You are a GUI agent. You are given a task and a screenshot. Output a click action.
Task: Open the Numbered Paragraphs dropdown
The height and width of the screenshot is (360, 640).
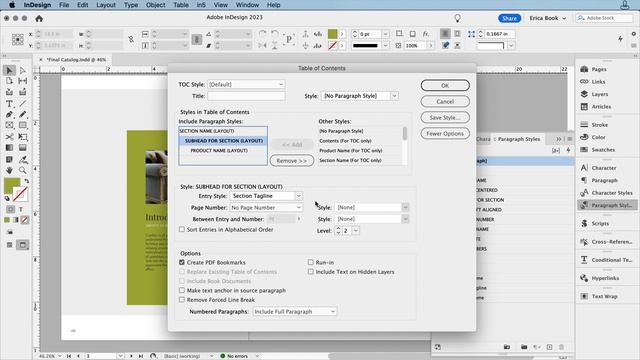point(295,311)
